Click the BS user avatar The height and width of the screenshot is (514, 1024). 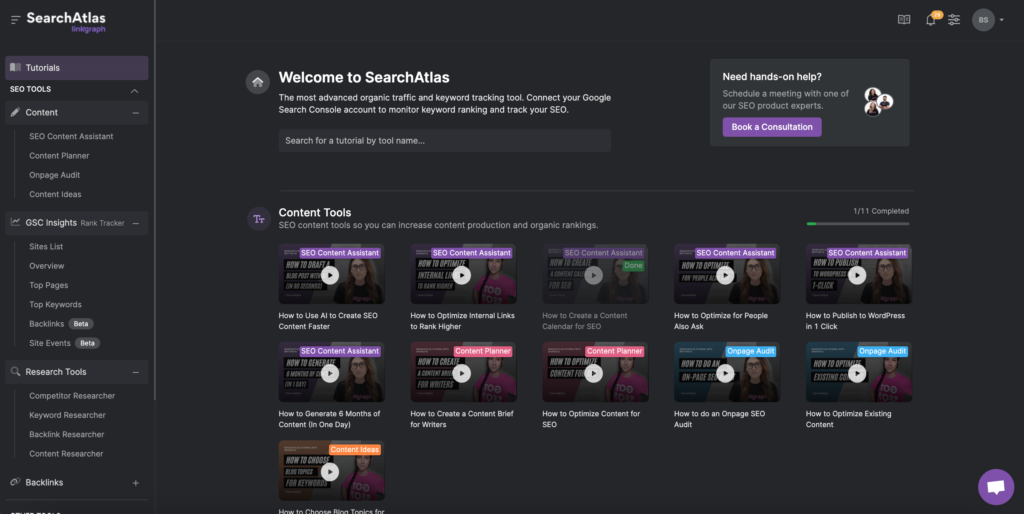tap(983, 20)
